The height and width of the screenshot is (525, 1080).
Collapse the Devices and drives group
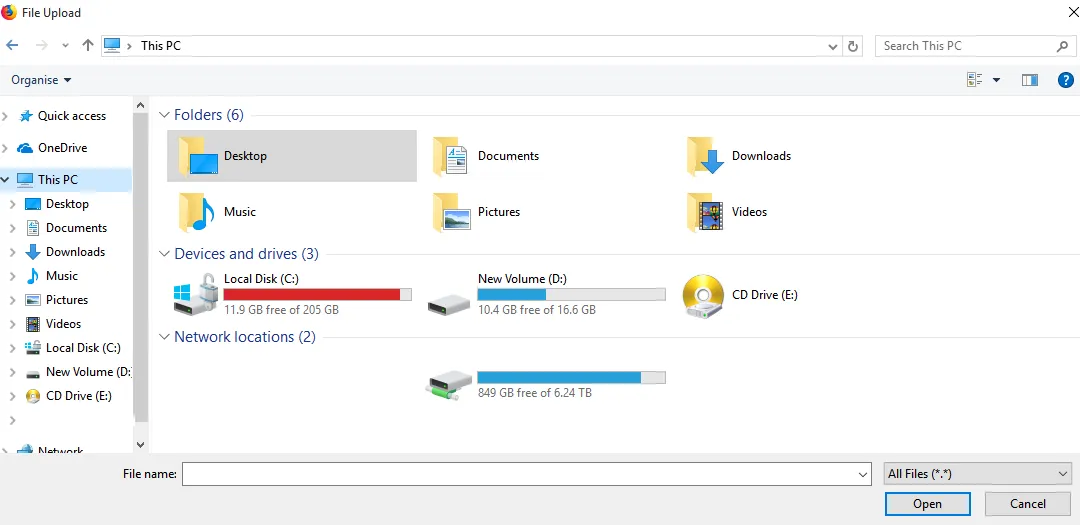(164, 254)
